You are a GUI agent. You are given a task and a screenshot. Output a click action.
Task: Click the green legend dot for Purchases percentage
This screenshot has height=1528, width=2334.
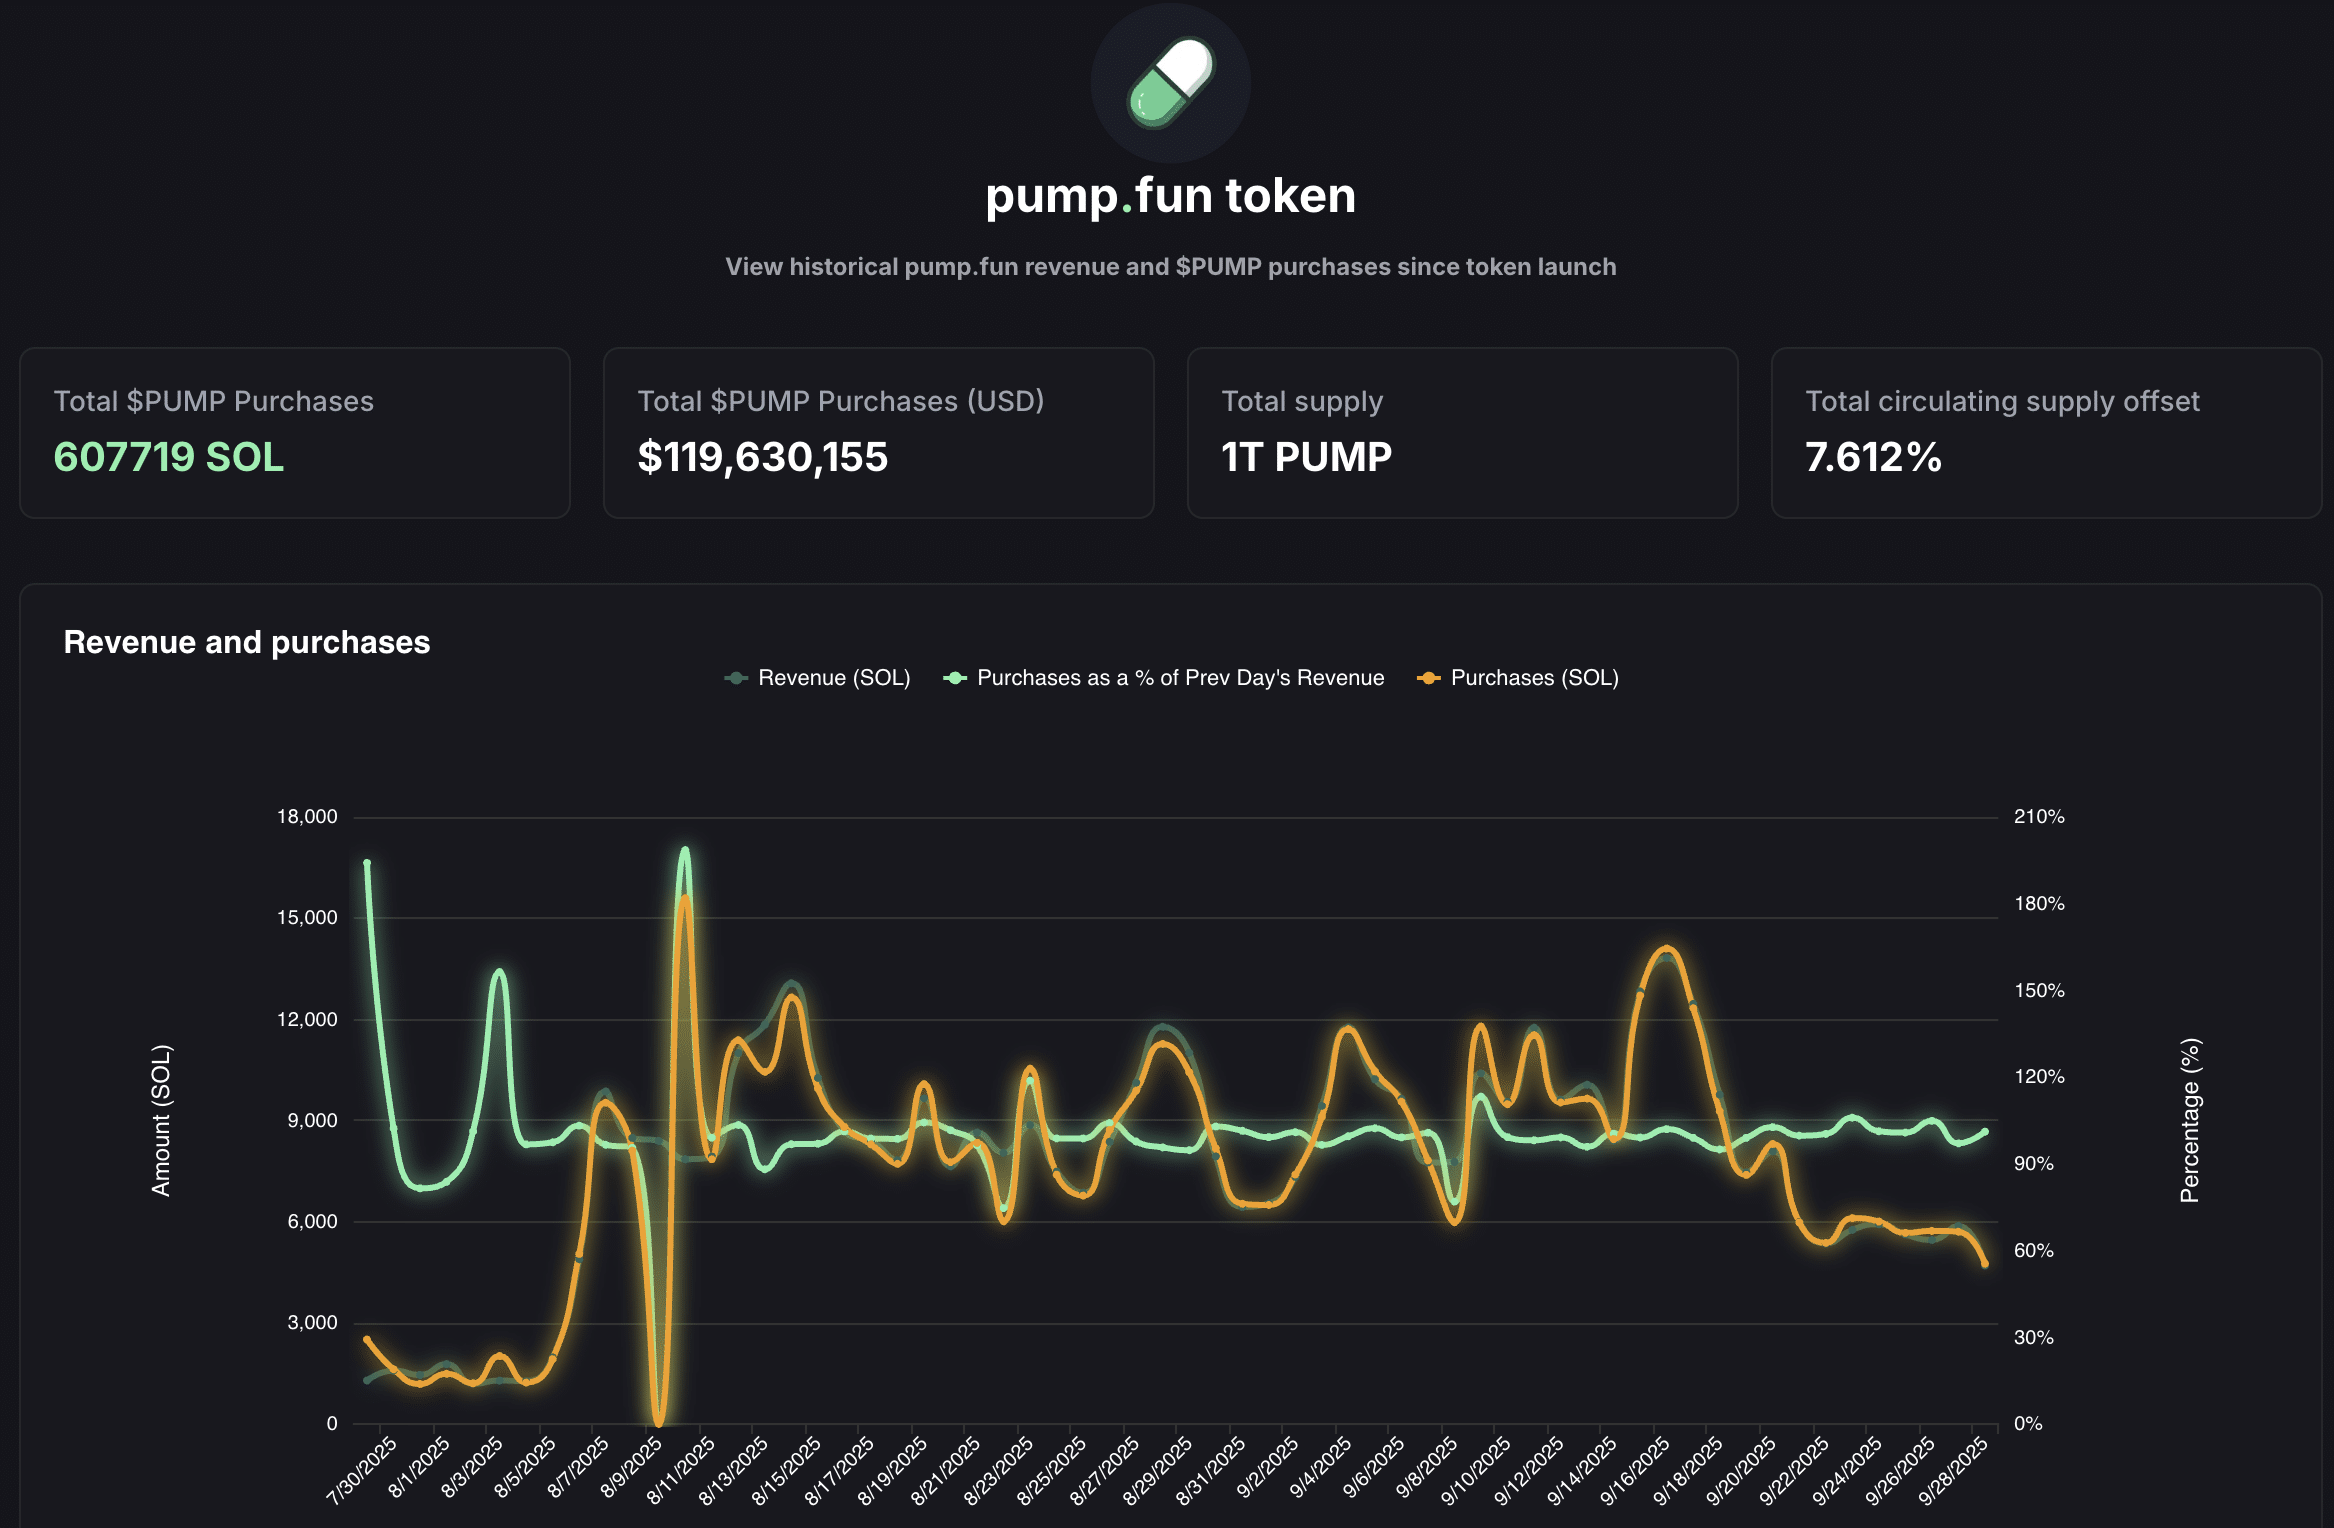[x=953, y=678]
